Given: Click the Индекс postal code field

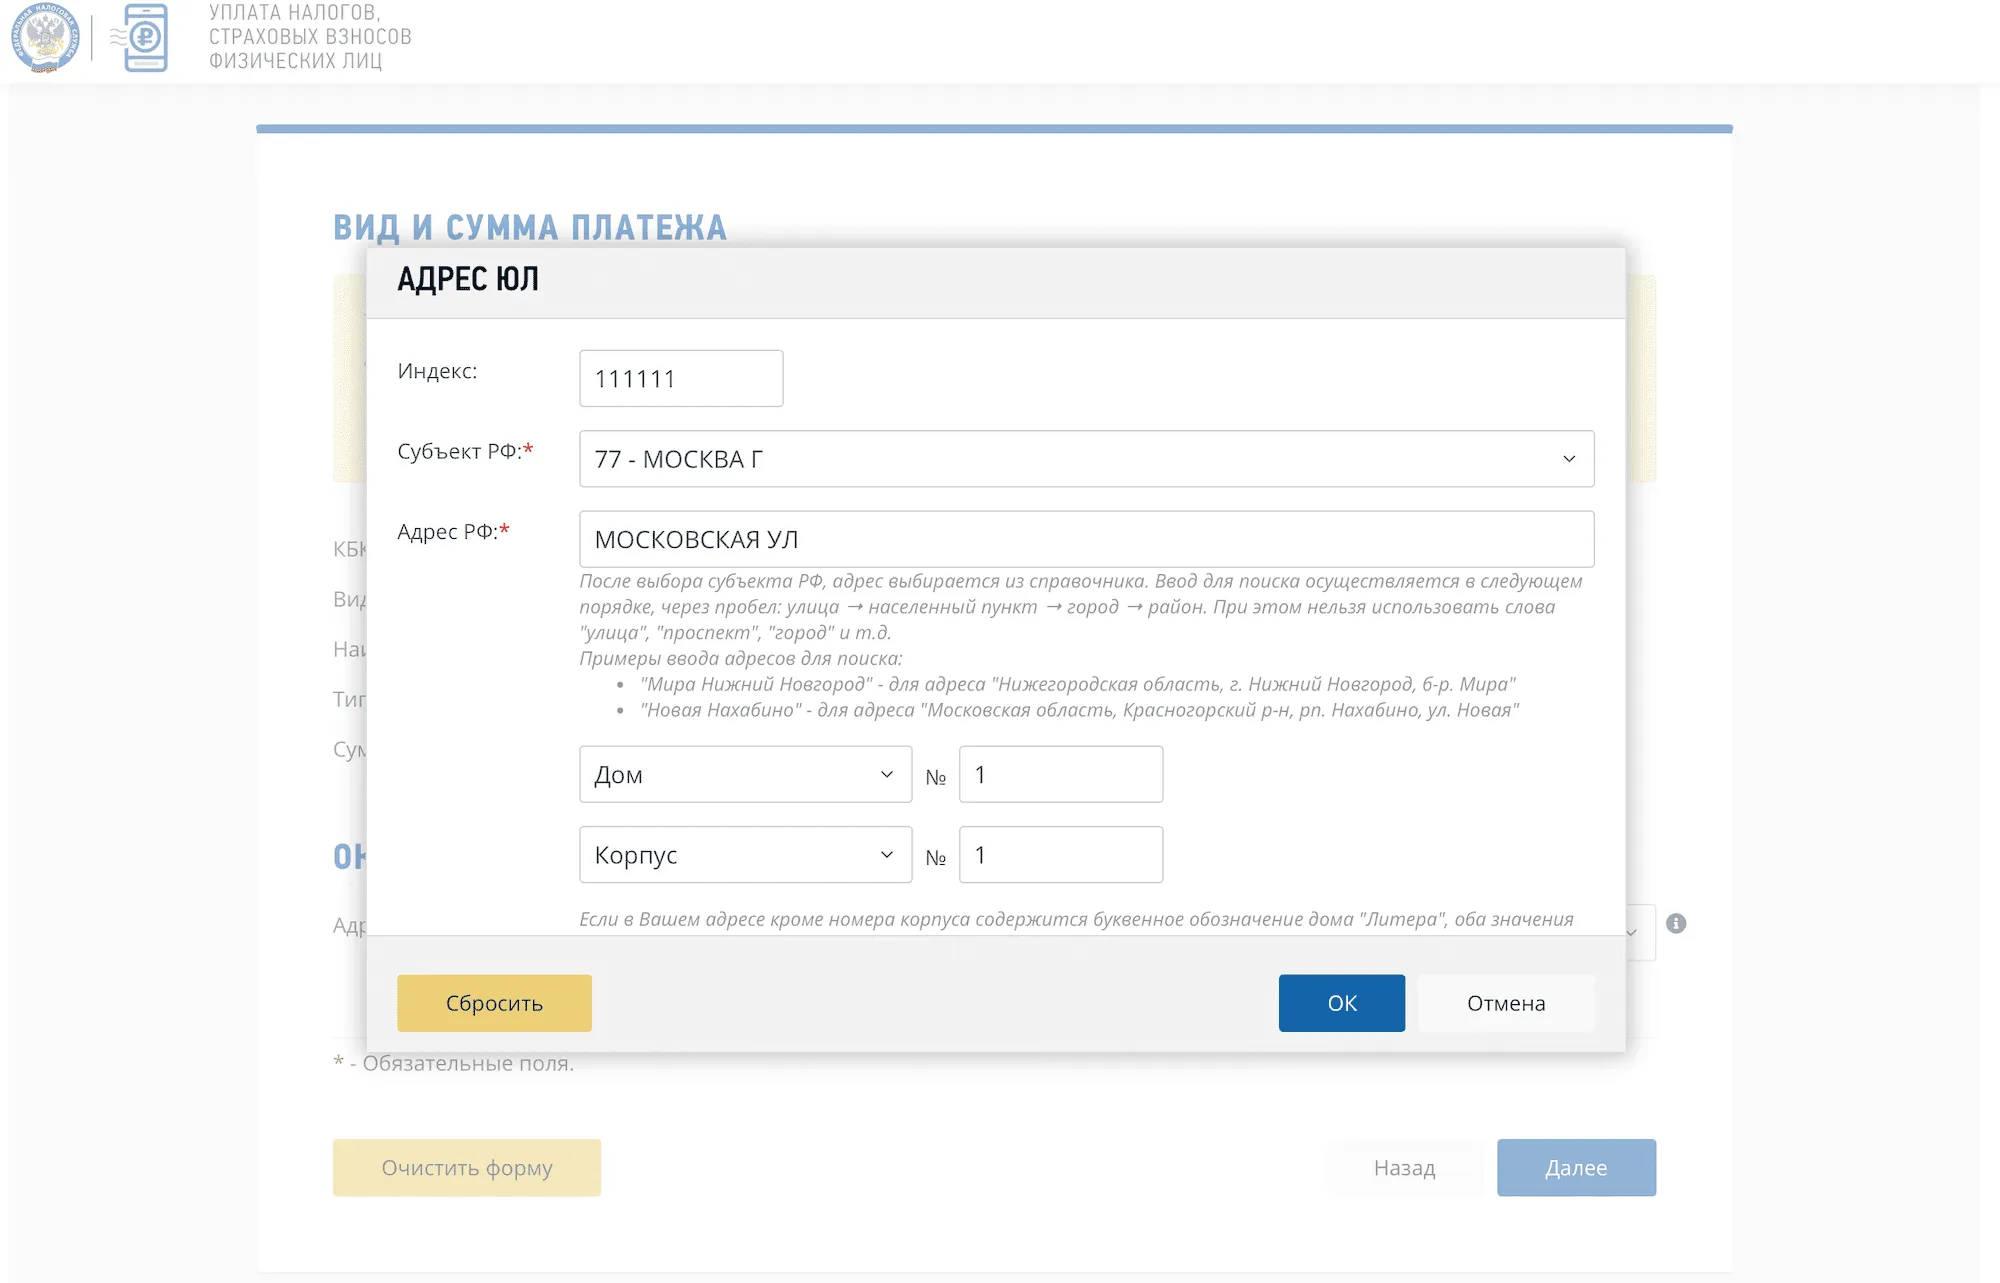Looking at the screenshot, I should (680, 379).
